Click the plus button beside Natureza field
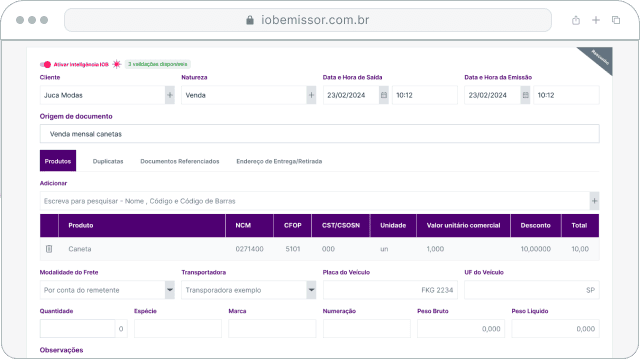The image size is (640, 360). pyautogui.click(x=311, y=95)
